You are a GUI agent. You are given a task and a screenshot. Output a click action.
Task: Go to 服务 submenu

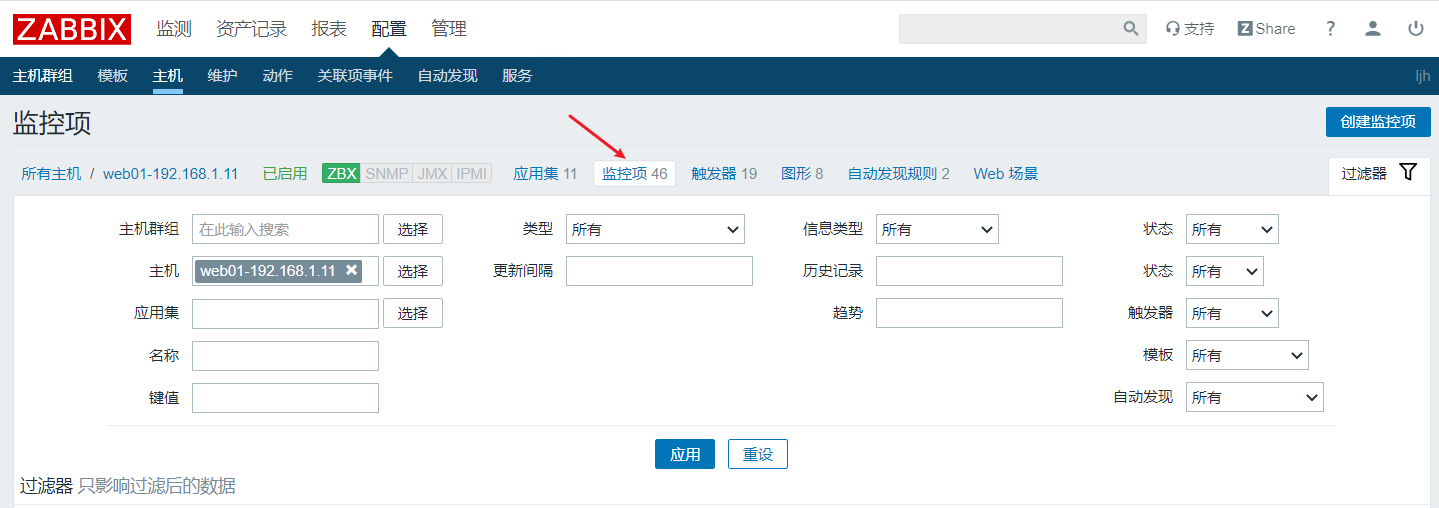(518, 76)
